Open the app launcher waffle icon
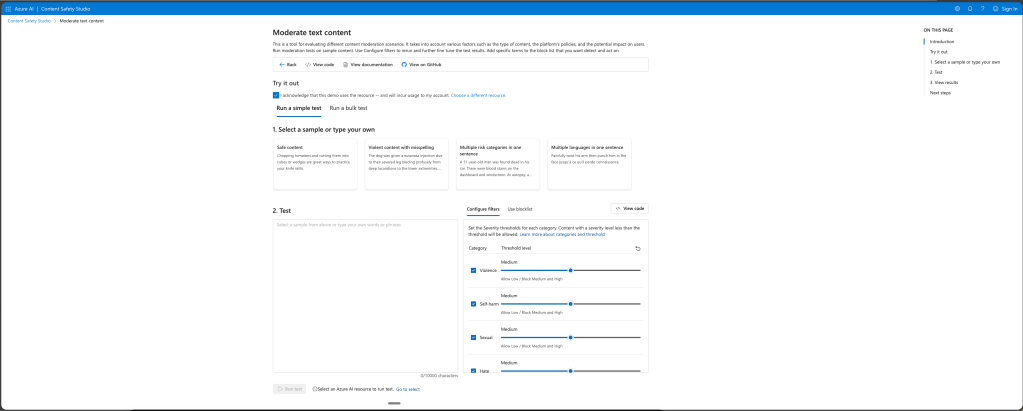 tap(9, 8)
